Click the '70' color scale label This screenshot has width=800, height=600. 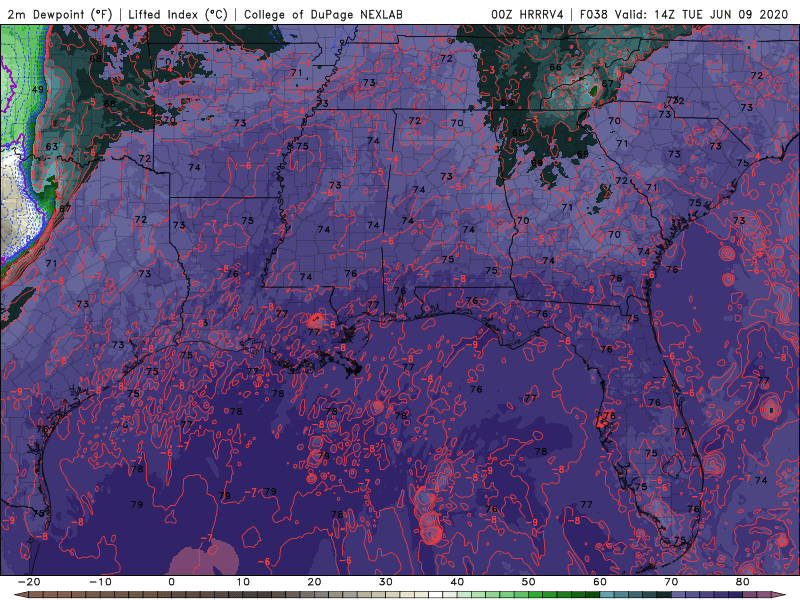[671, 582]
